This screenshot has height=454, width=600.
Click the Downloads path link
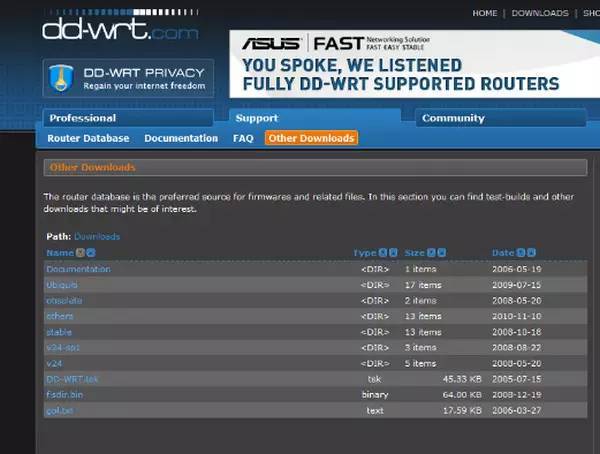pos(97,237)
